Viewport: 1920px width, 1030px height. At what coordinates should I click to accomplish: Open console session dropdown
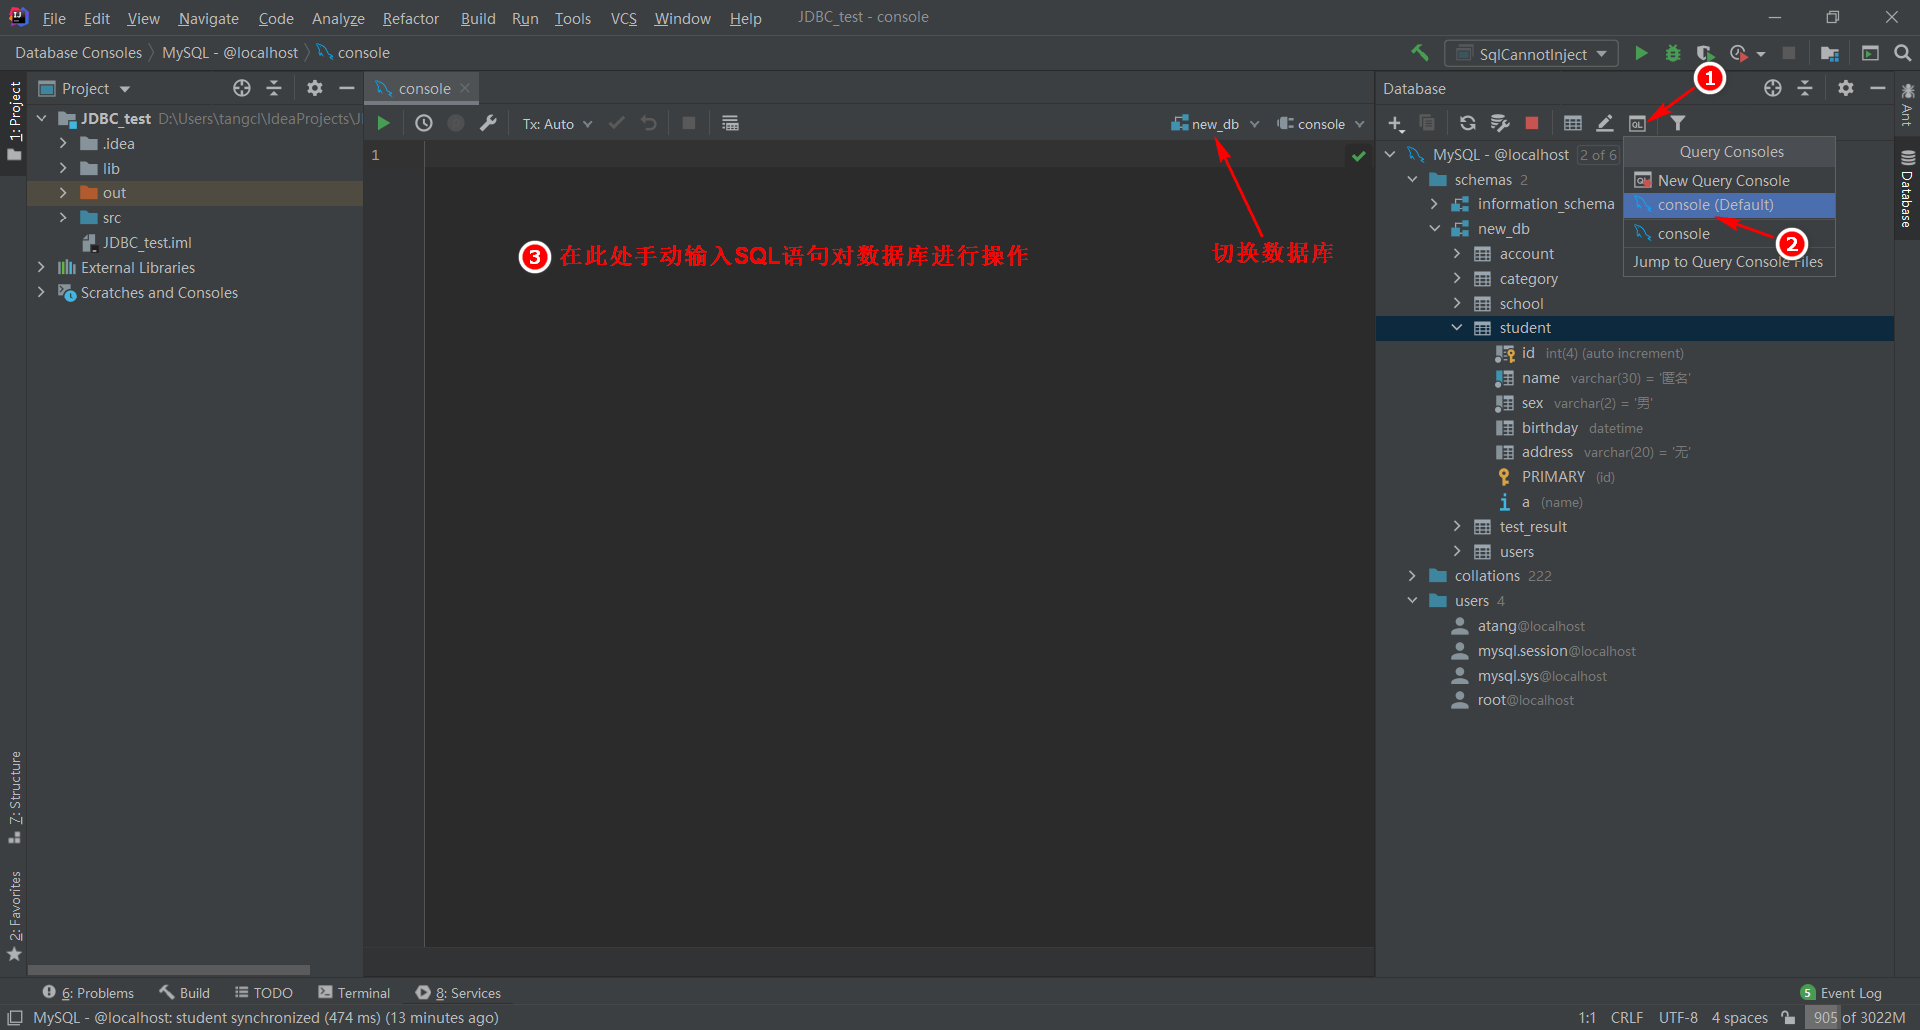[1320, 124]
